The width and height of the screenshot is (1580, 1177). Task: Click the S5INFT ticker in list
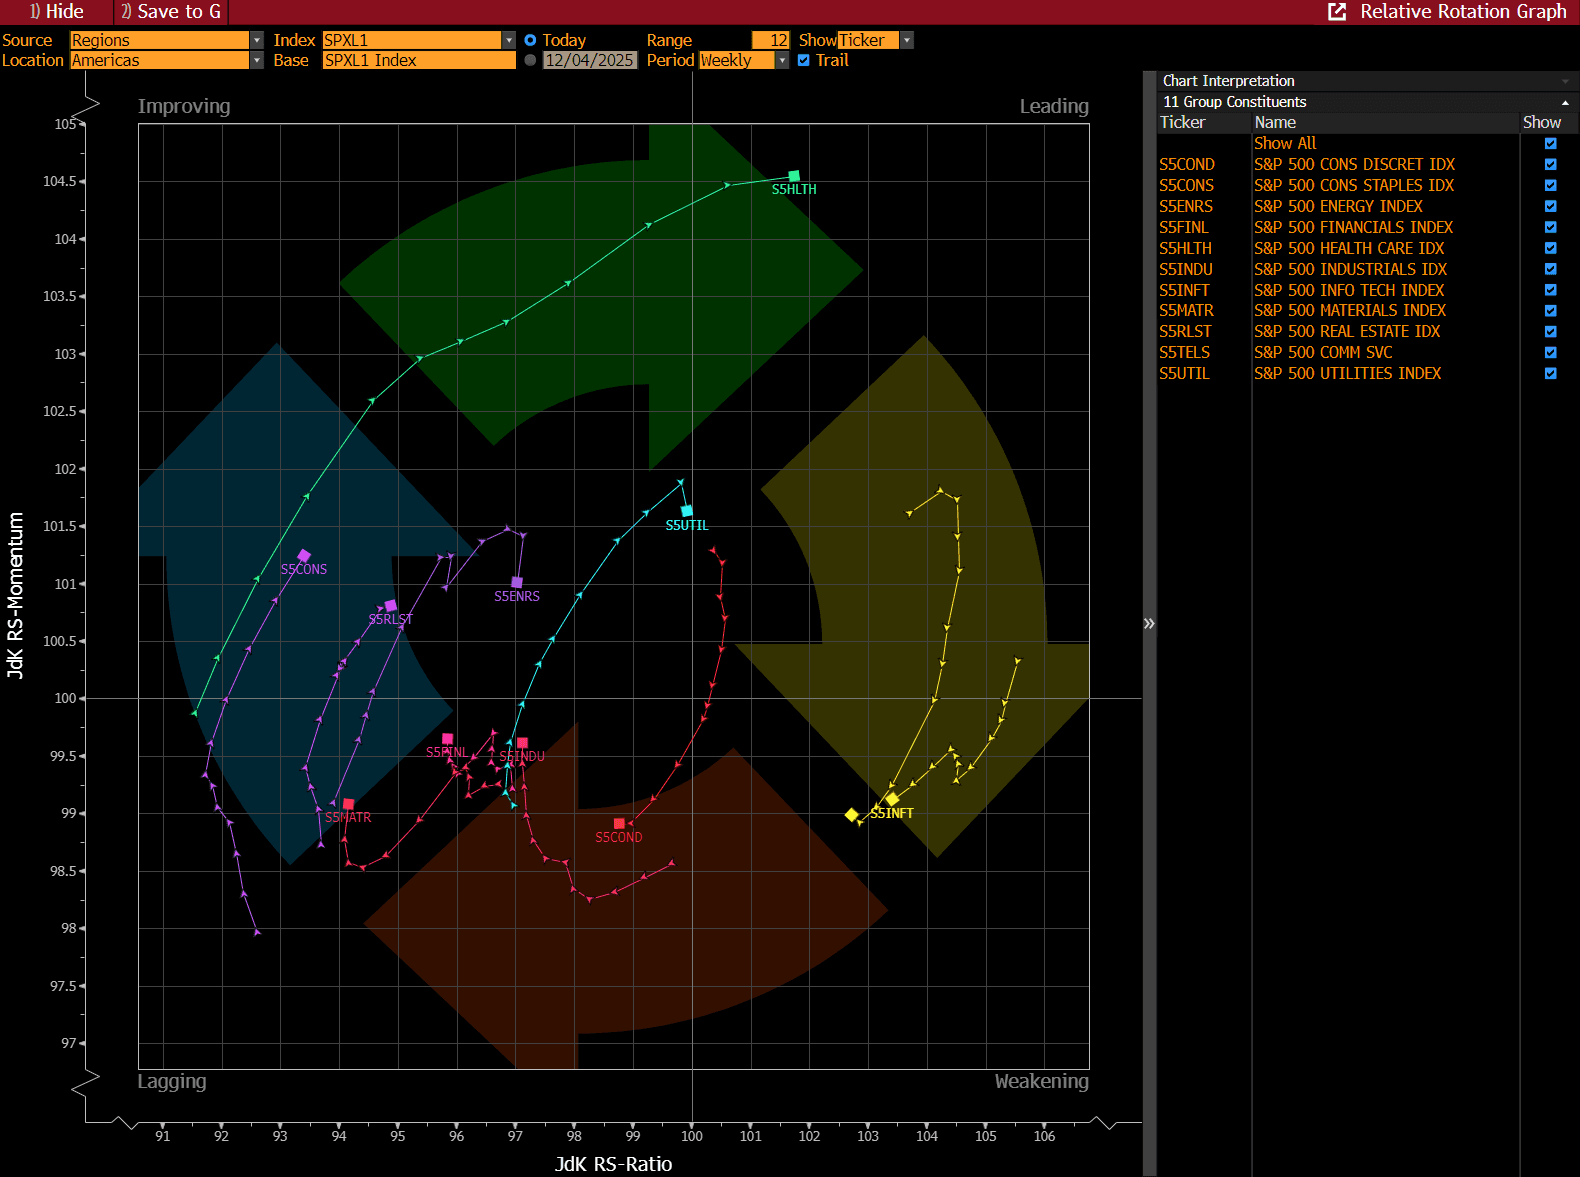pyautogui.click(x=1184, y=290)
